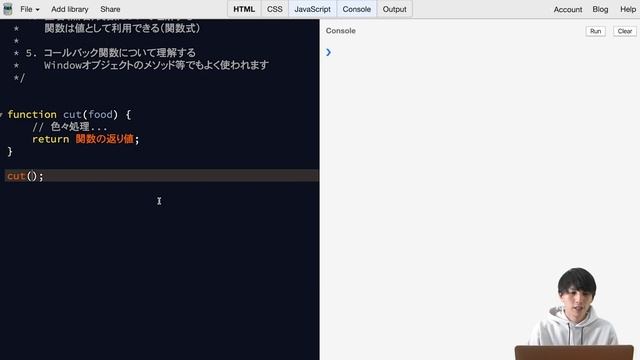Toggle the Console panel tab

pos(357,9)
